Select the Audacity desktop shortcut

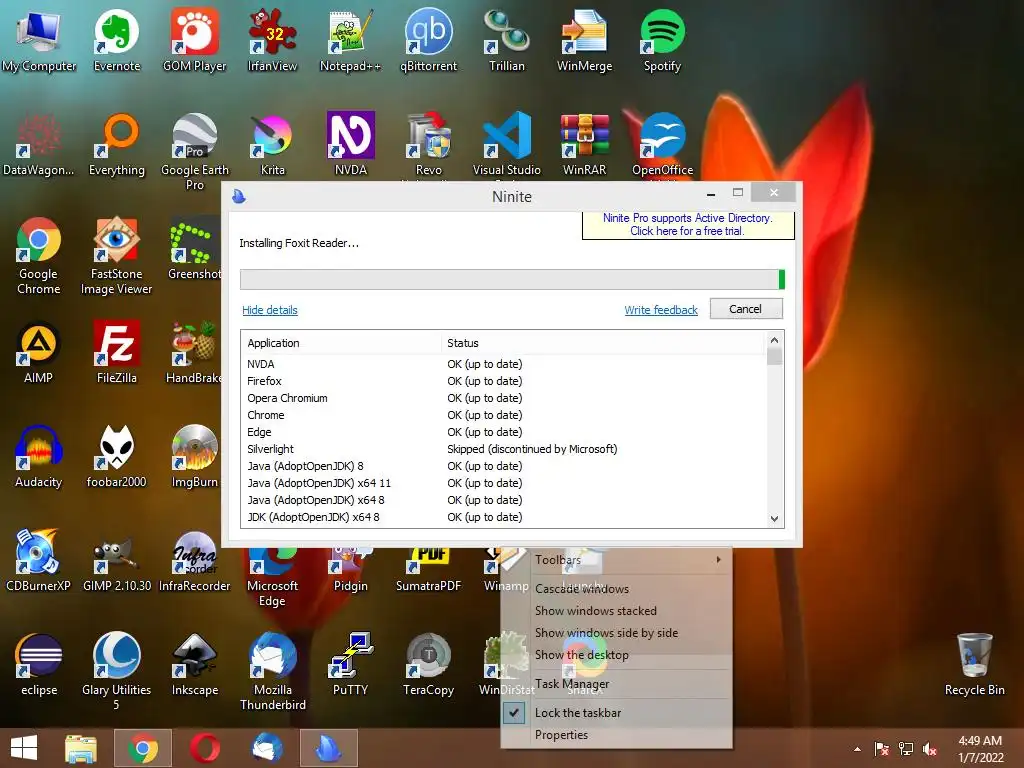(39, 456)
